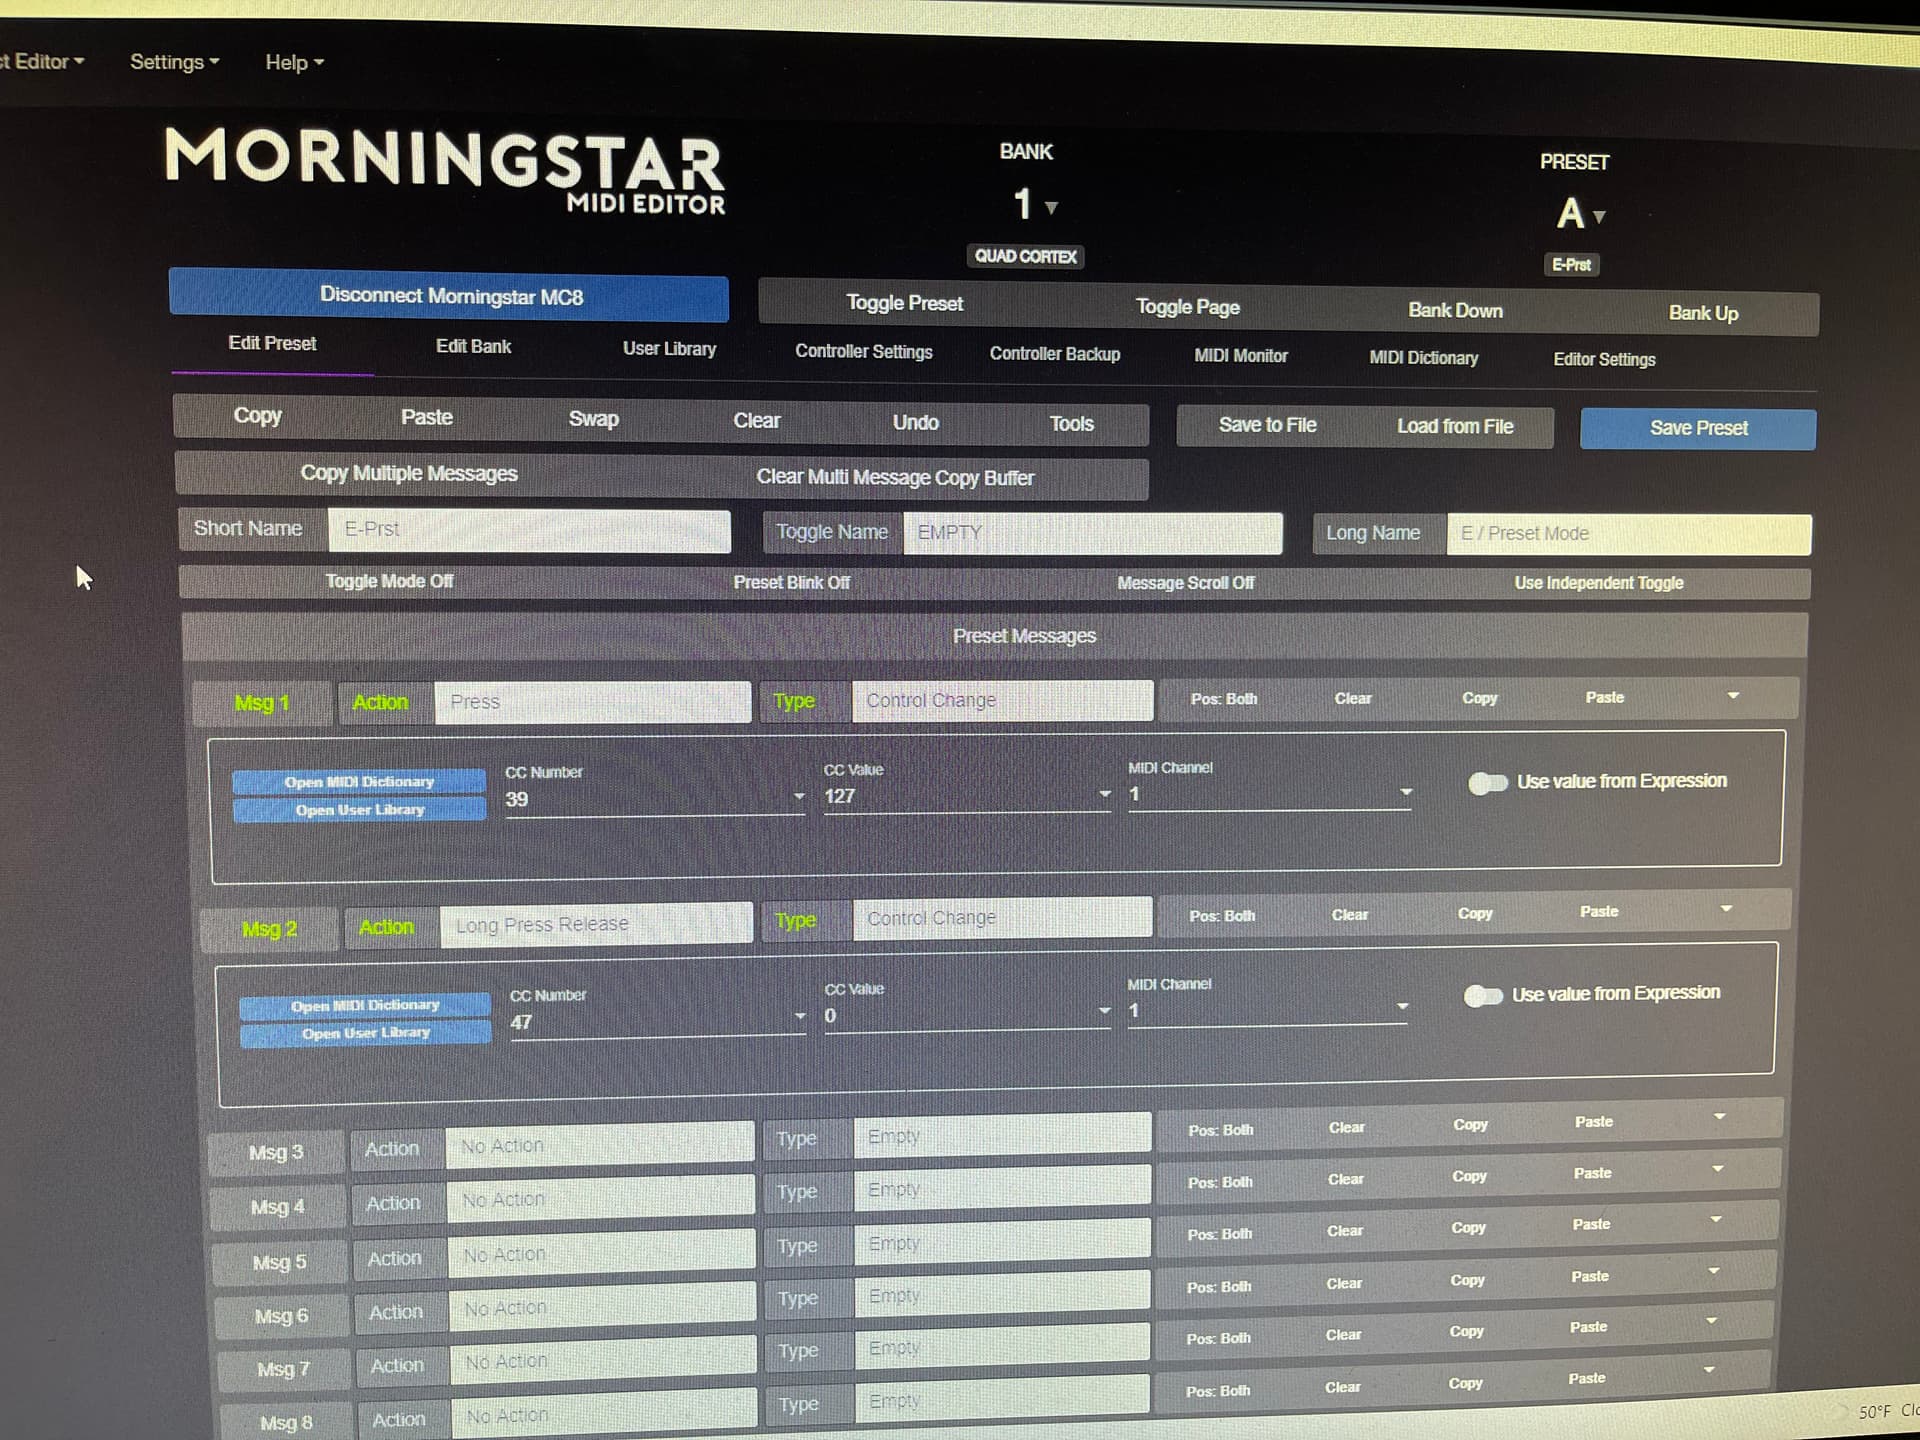Open Msg 2 MIDI Channel dropdown
1920x1440 pixels.
pos(1402,1007)
